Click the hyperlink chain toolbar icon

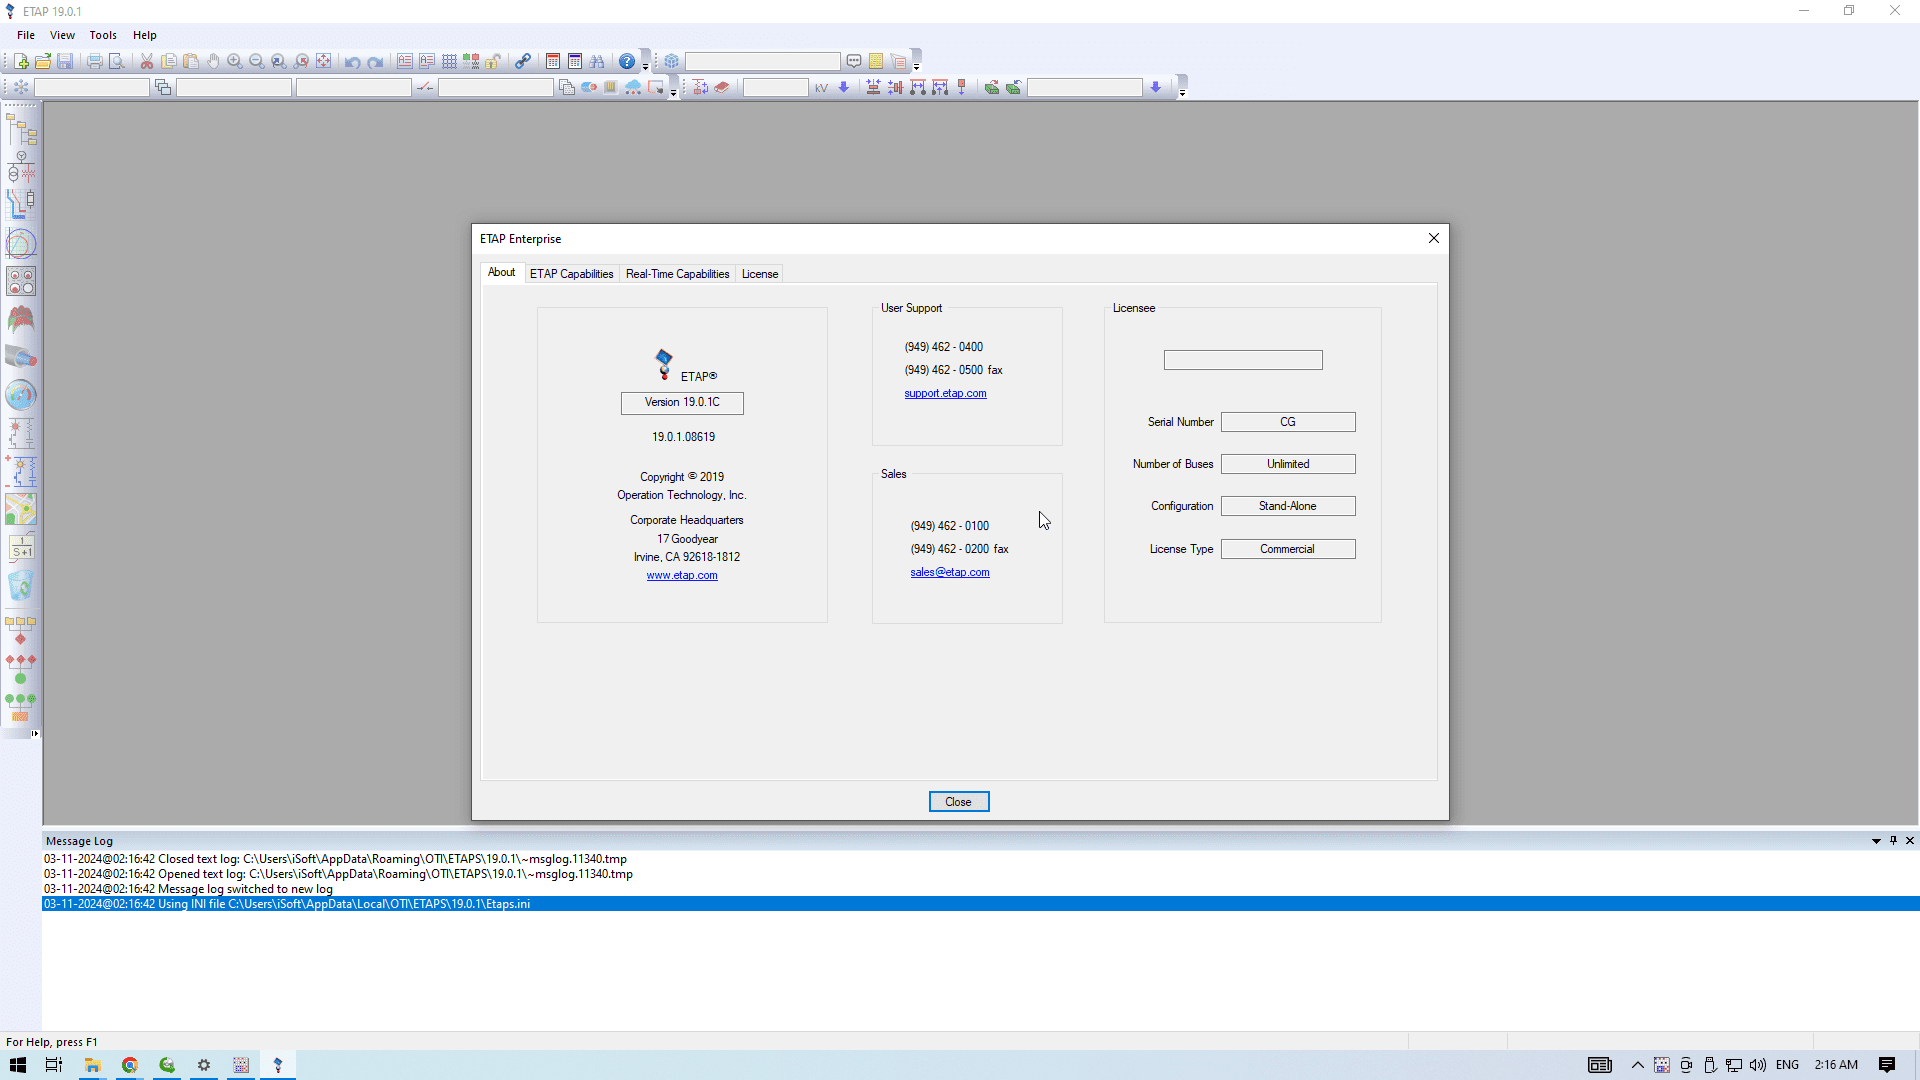click(523, 62)
